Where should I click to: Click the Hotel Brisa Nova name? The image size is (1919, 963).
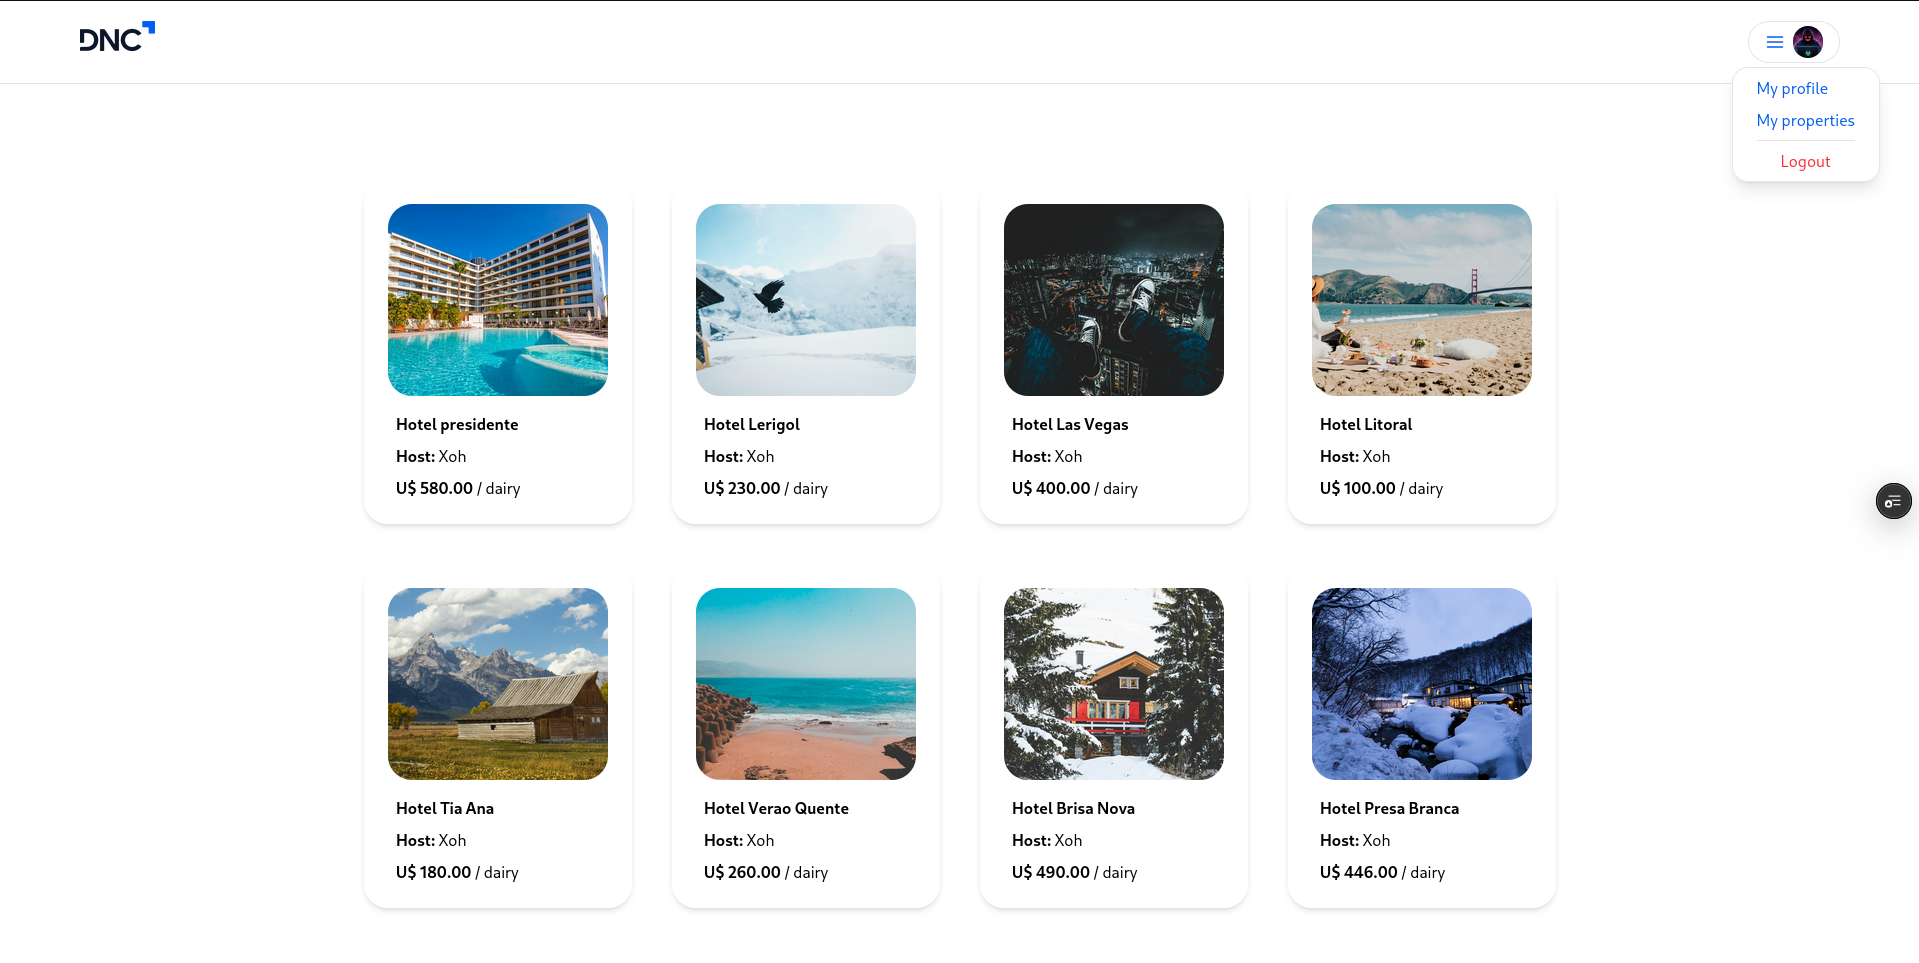tap(1073, 808)
